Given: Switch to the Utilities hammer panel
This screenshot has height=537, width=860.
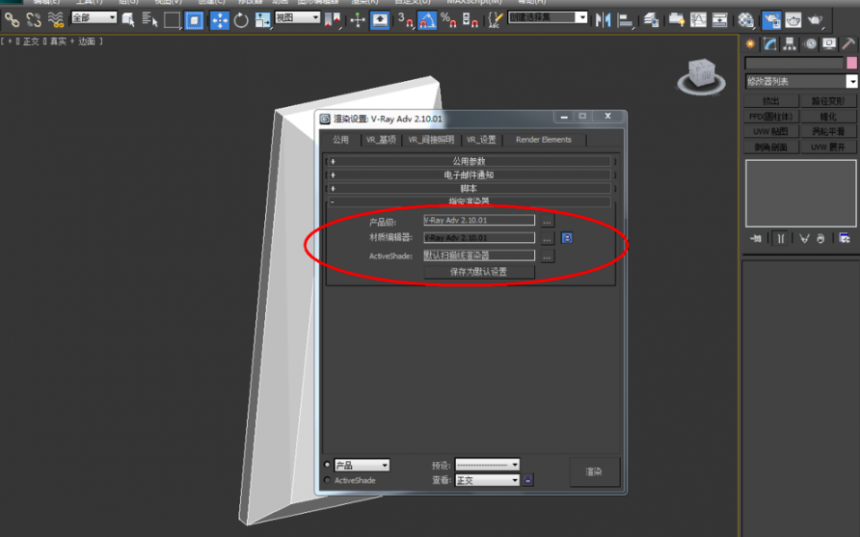Looking at the screenshot, I should tap(848, 44).
